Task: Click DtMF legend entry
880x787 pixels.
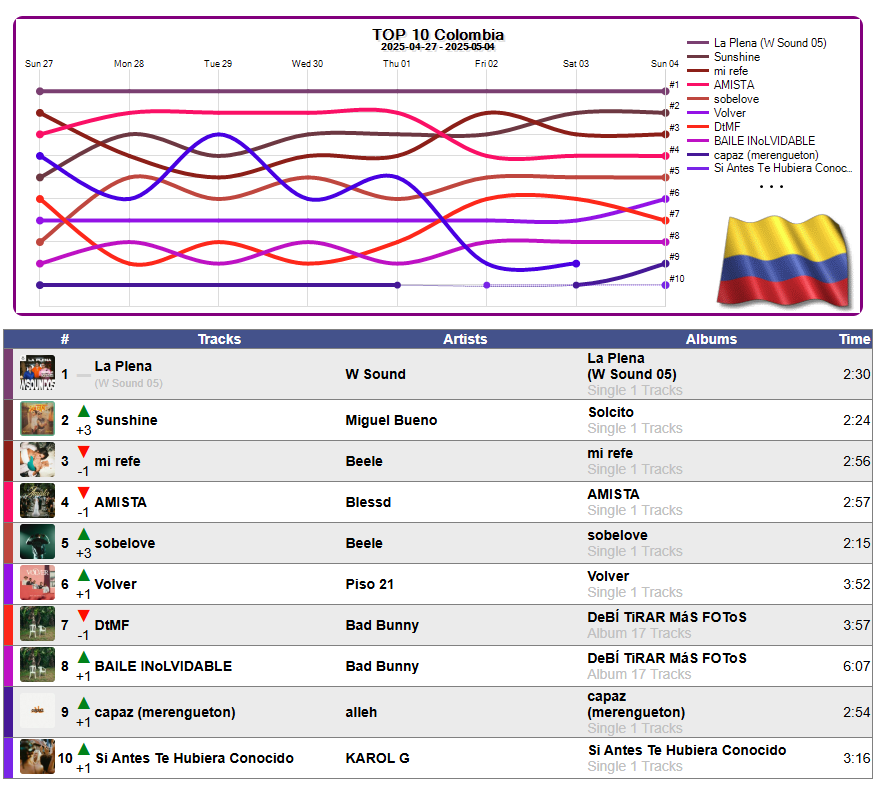Action: (x=713, y=127)
